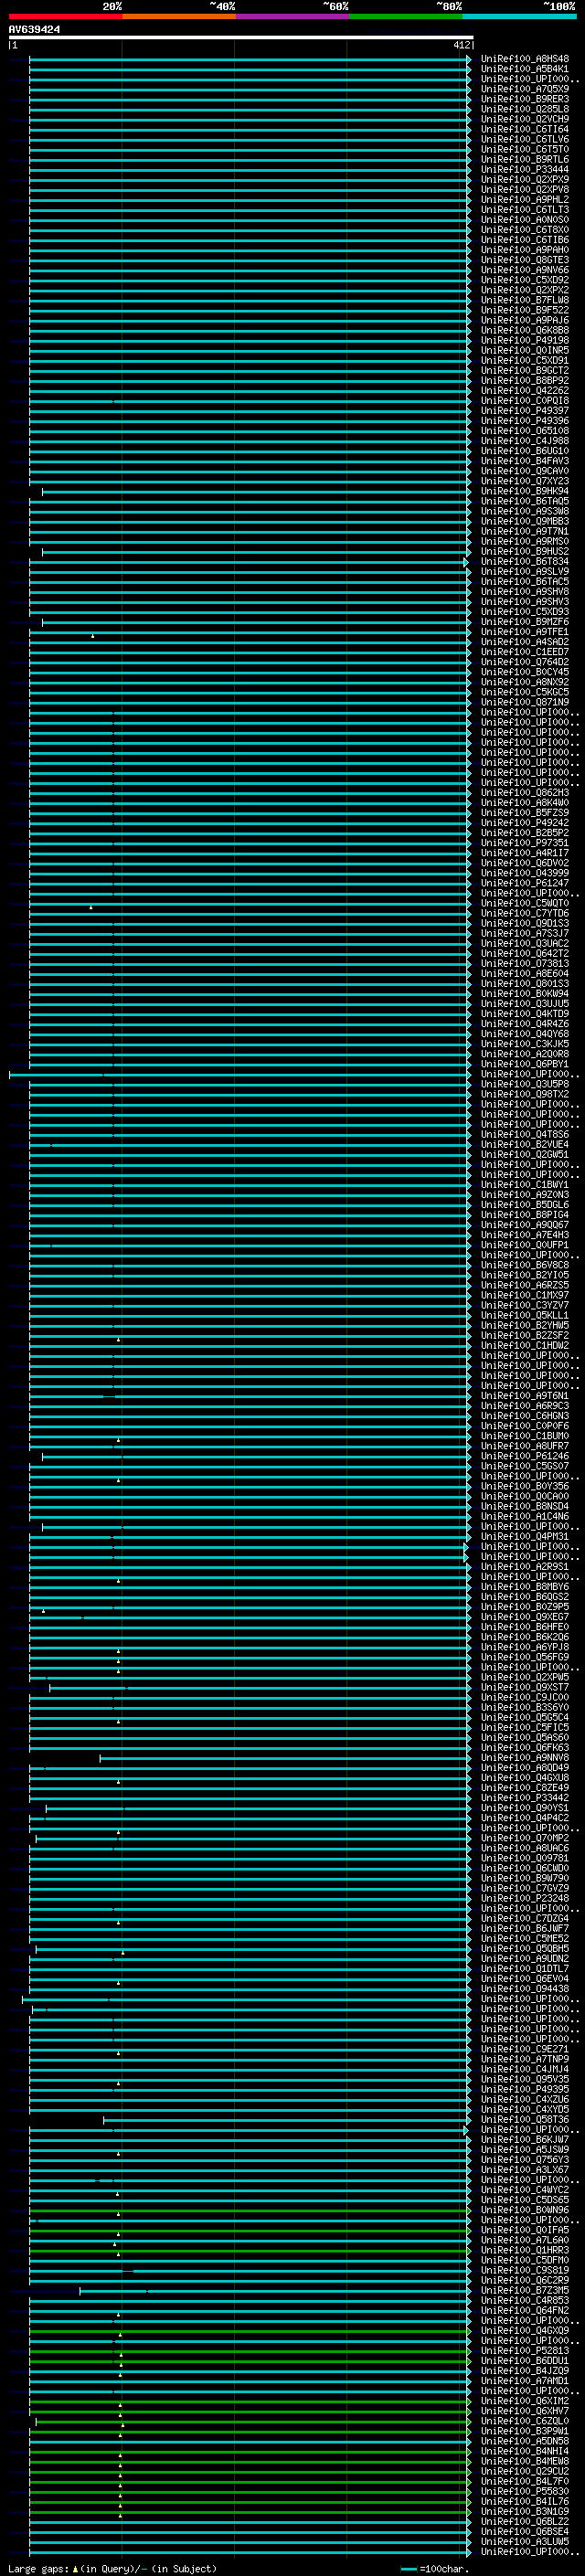Open hit UniRef100_P49396
585x2576 pixels.
point(525,421)
